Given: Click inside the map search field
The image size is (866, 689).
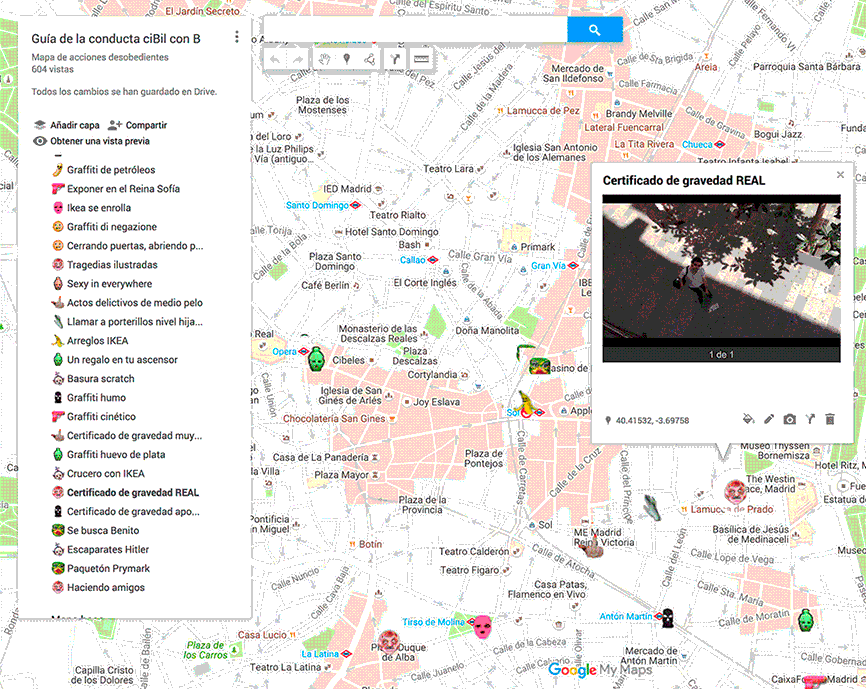Looking at the screenshot, I should (x=415, y=30).
